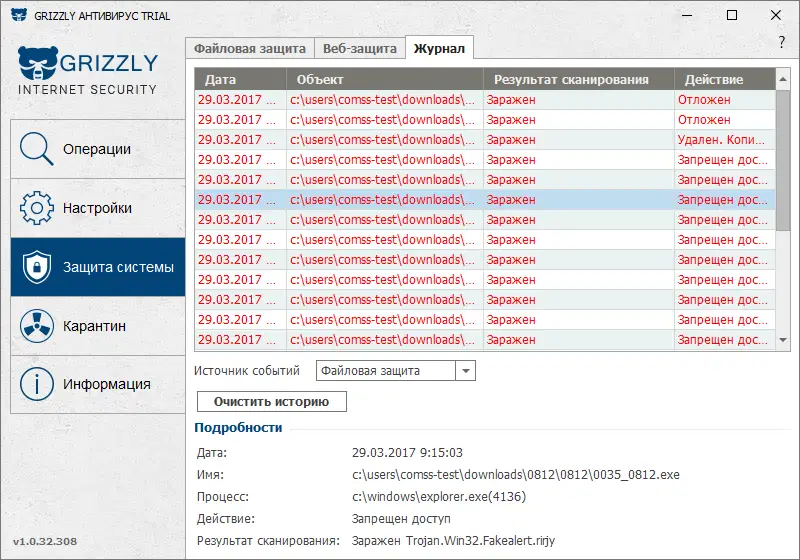Viewport: 800px width, 560px height.
Task: Click the Защита системы shield icon
Action: click(36, 267)
